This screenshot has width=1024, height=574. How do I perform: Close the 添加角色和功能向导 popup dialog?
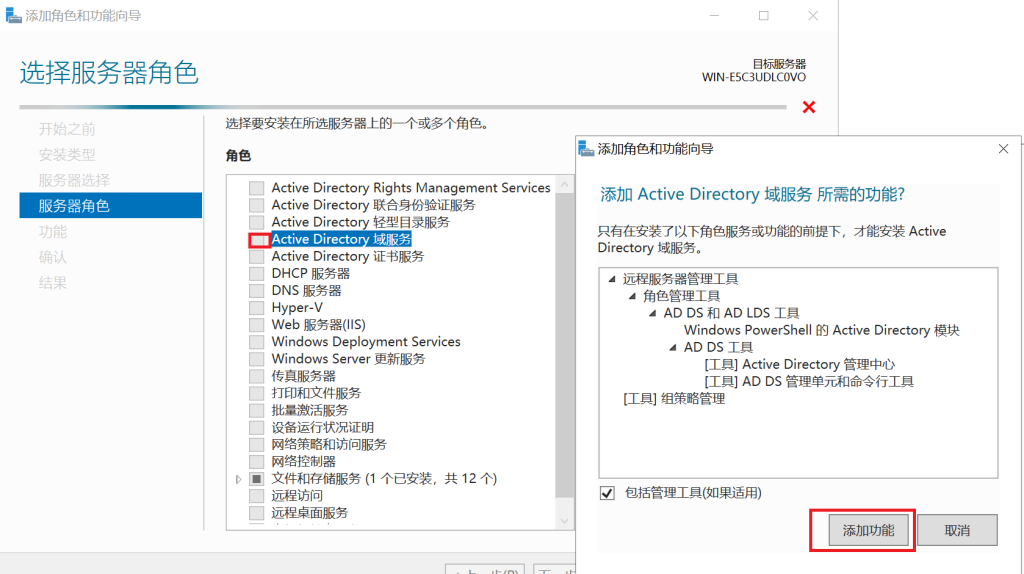click(x=1003, y=149)
